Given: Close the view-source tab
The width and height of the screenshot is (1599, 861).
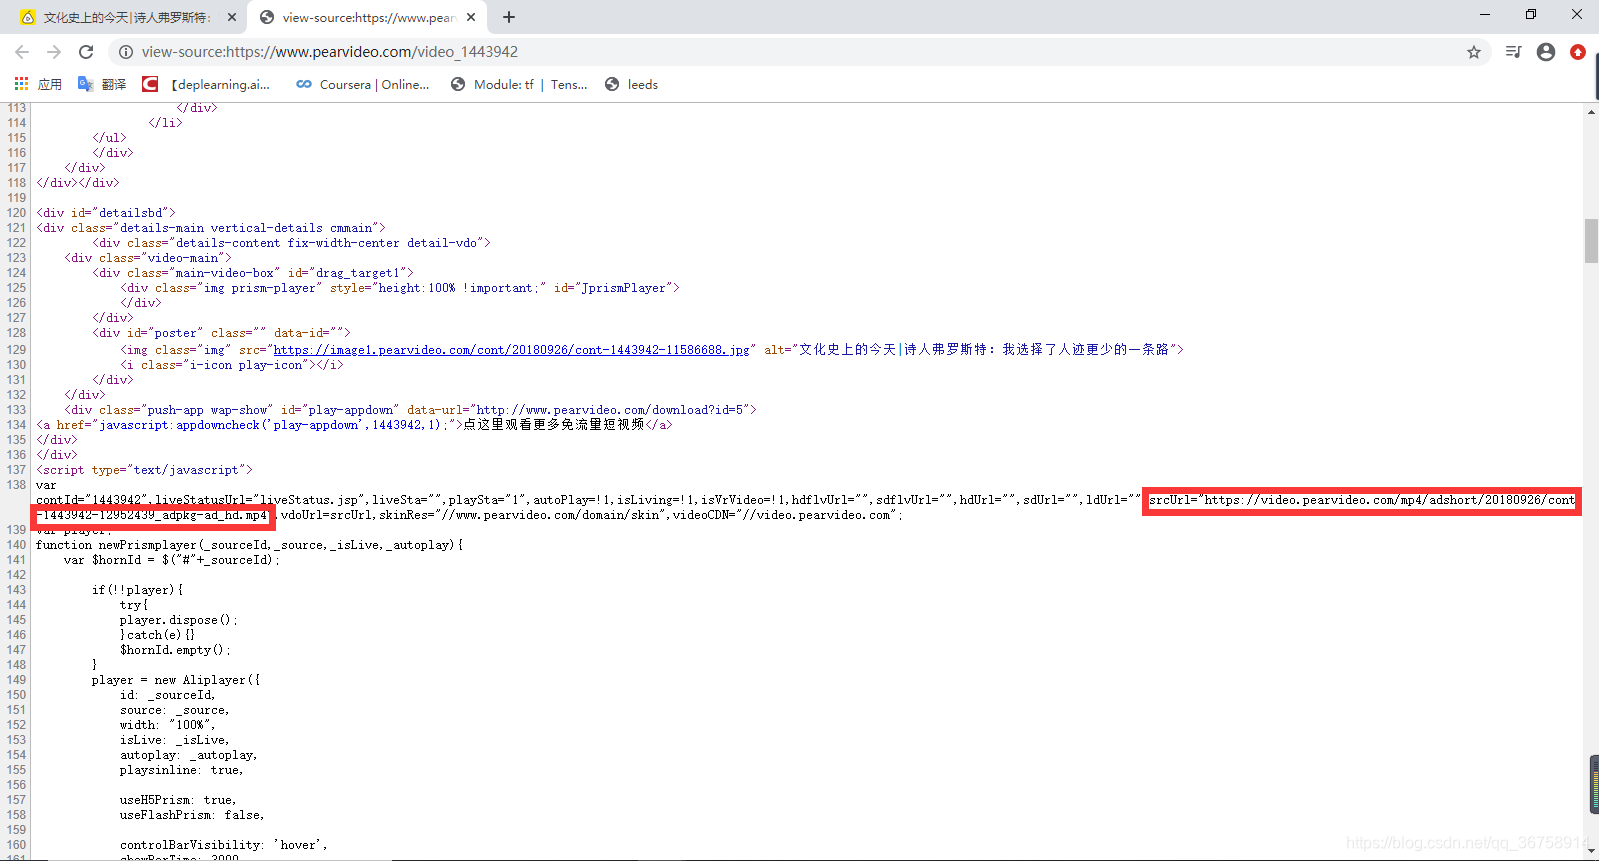Looking at the screenshot, I should pos(471,17).
